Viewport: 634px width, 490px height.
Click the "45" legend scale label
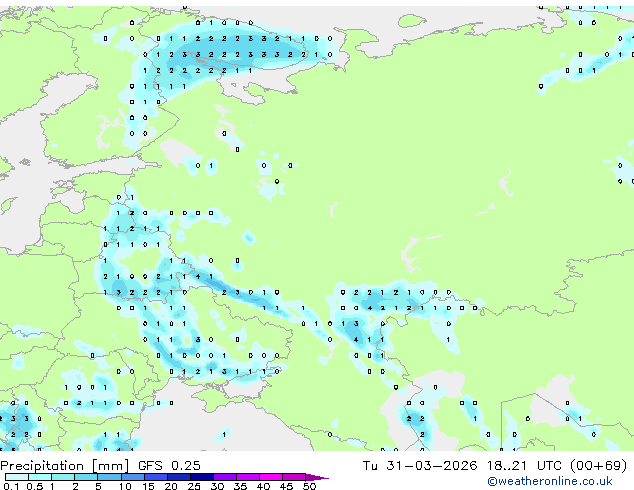pos(286,486)
